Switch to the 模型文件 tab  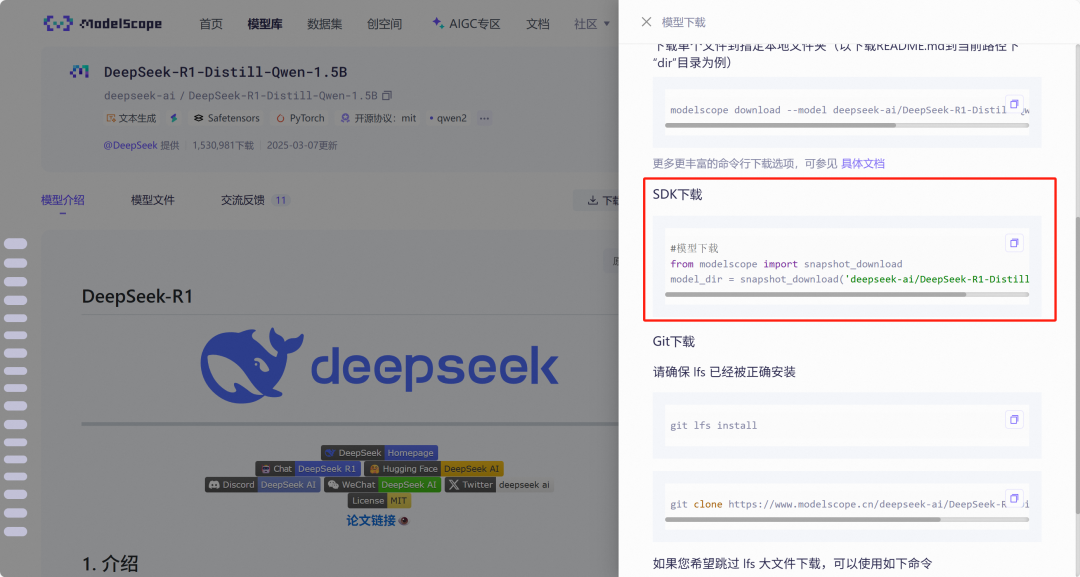point(153,200)
